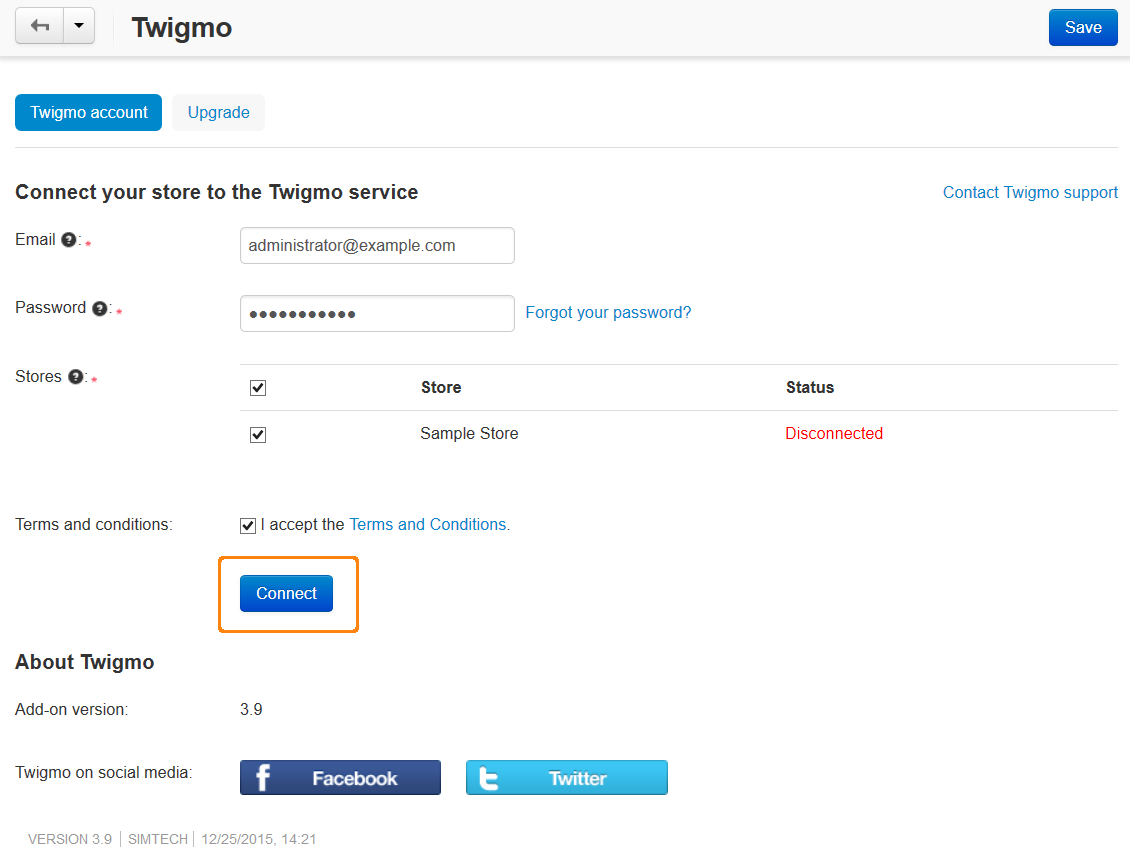Click the Twigmo page title

tap(182, 28)
